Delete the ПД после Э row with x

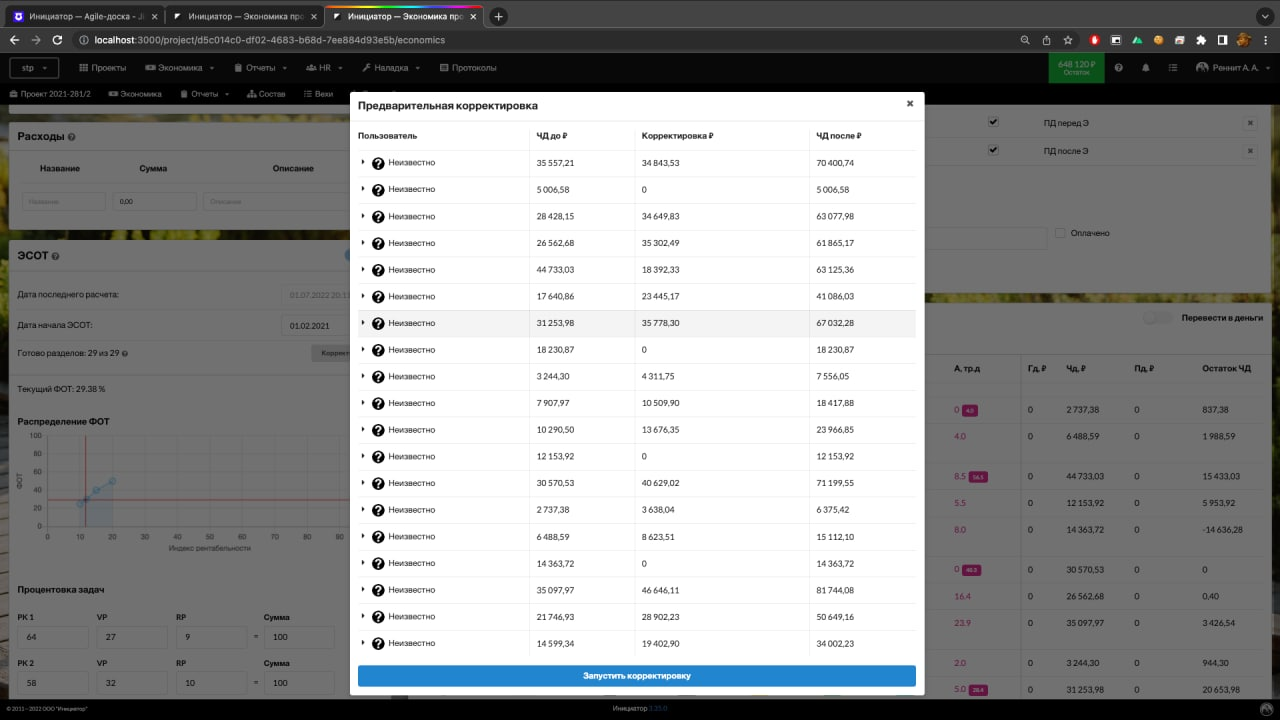point(1250,151)
